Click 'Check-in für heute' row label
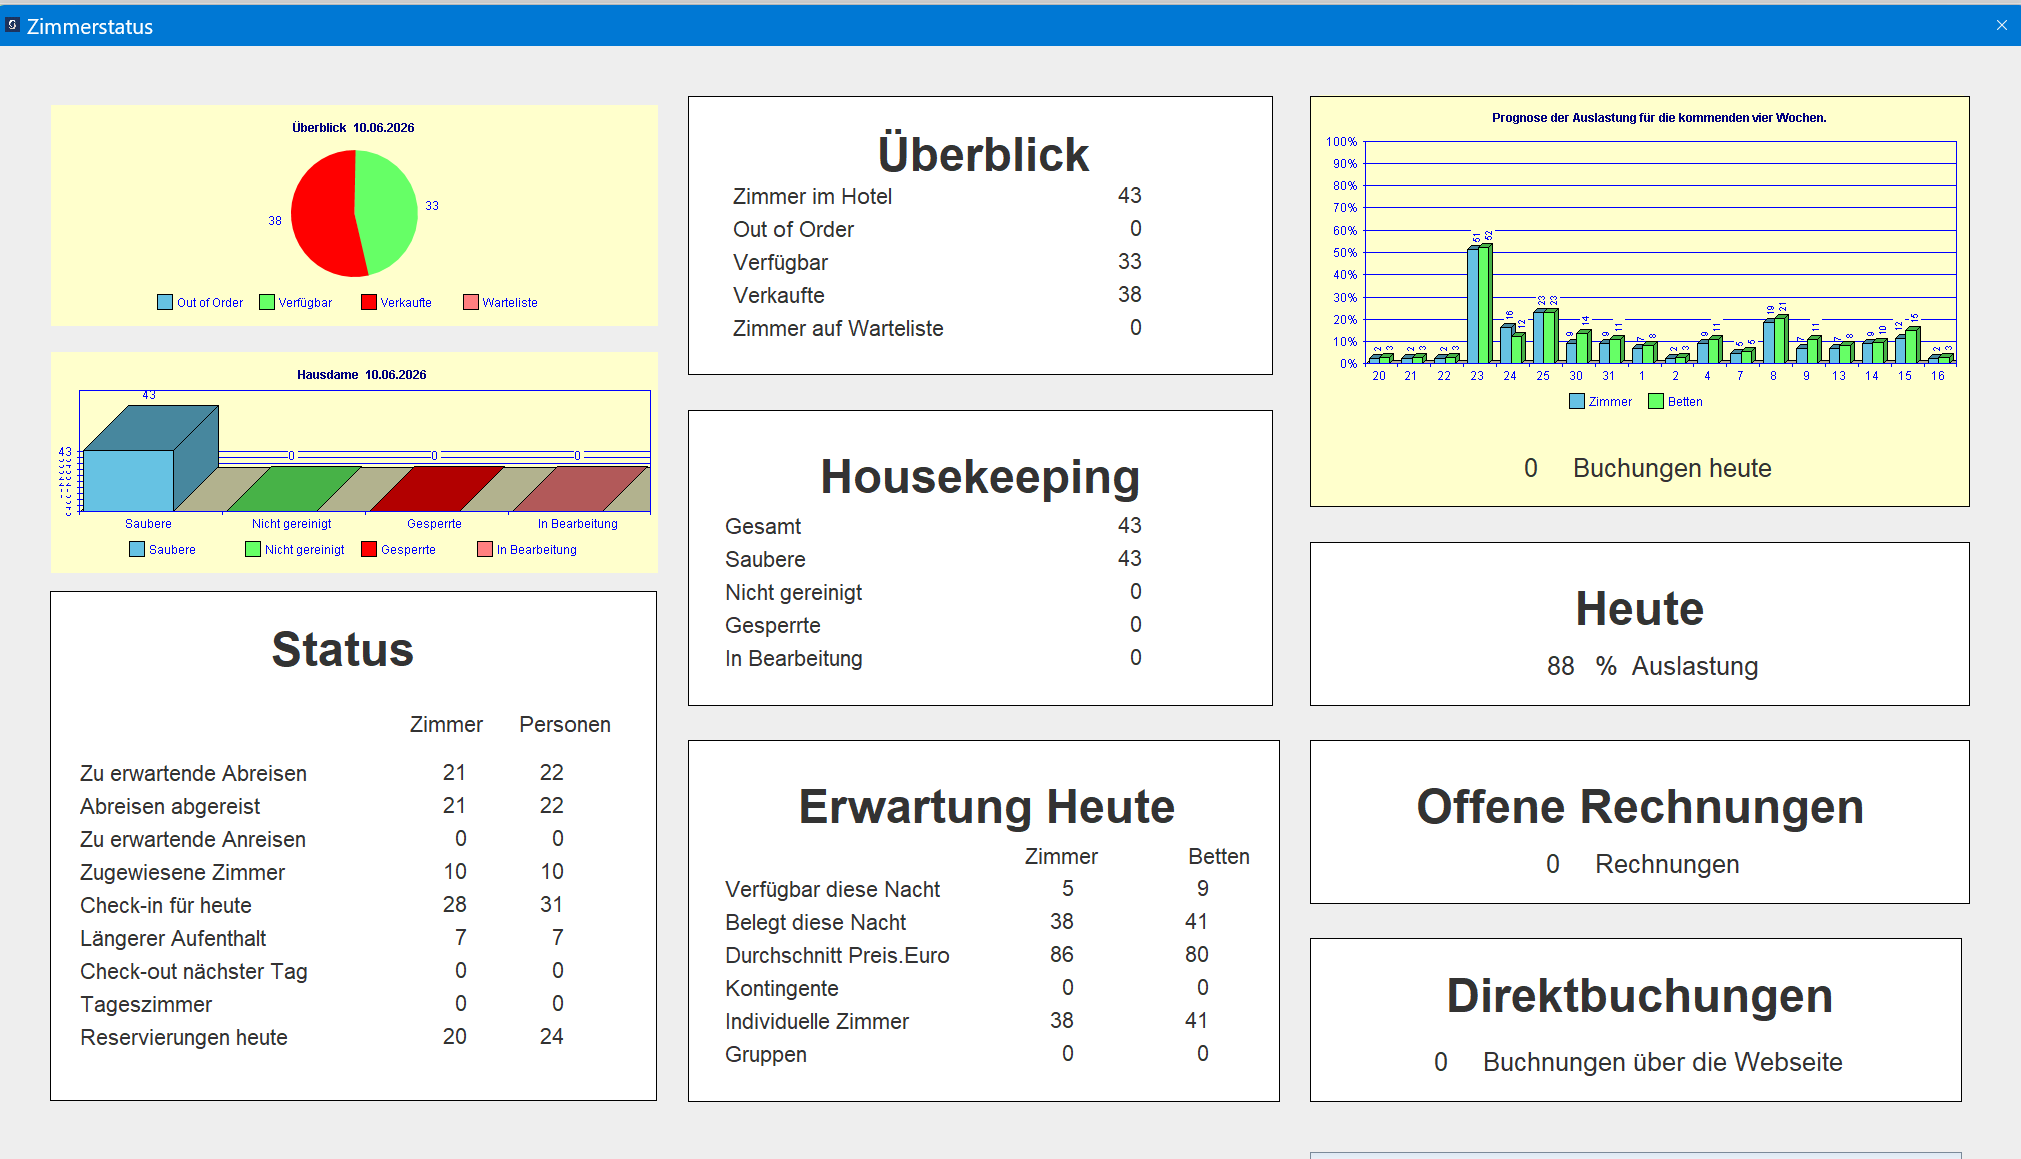 click(166, 905)
